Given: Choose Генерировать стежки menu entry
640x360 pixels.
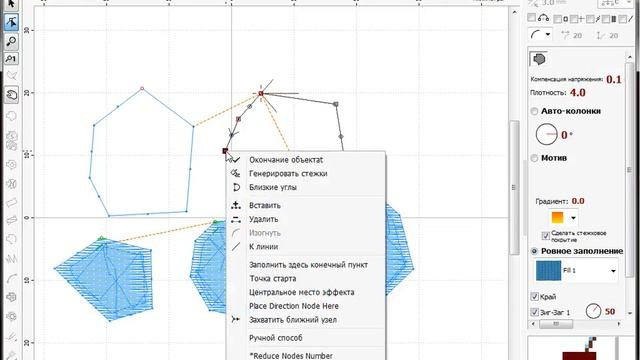Looking at the screenshot, I should (x=288, y=173).
